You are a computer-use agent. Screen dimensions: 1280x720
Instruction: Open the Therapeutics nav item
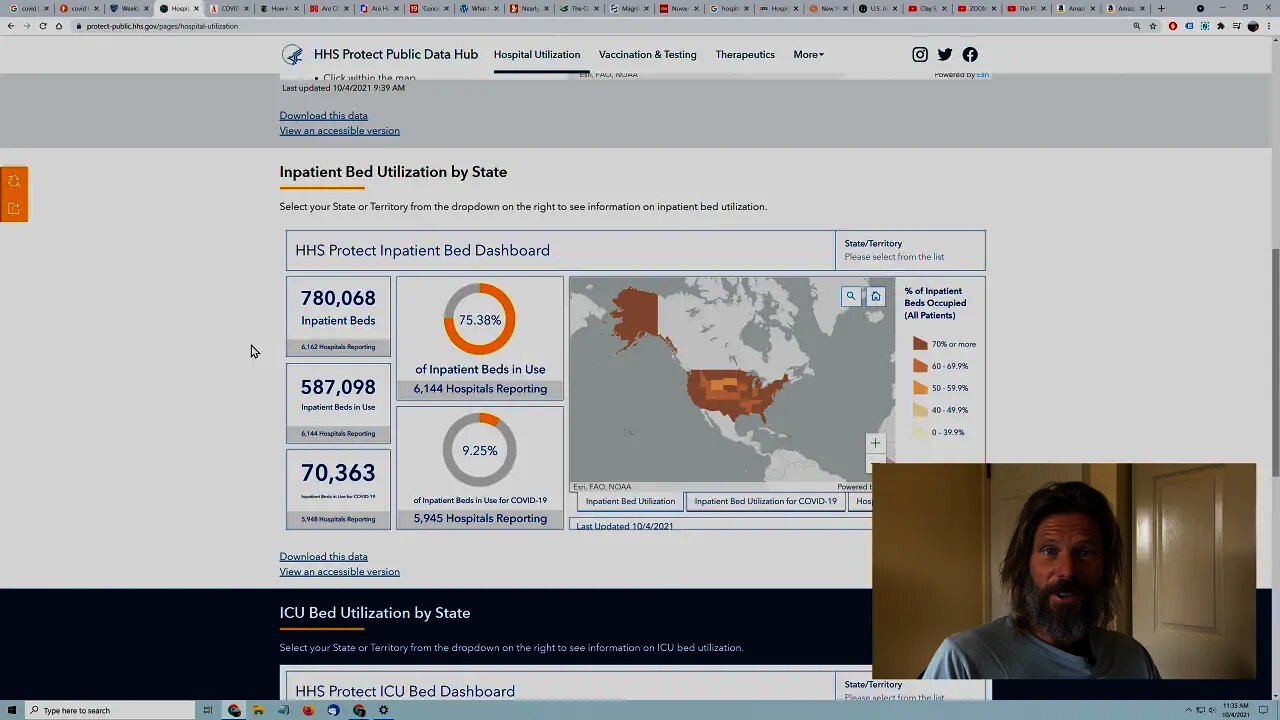(745, 54)
